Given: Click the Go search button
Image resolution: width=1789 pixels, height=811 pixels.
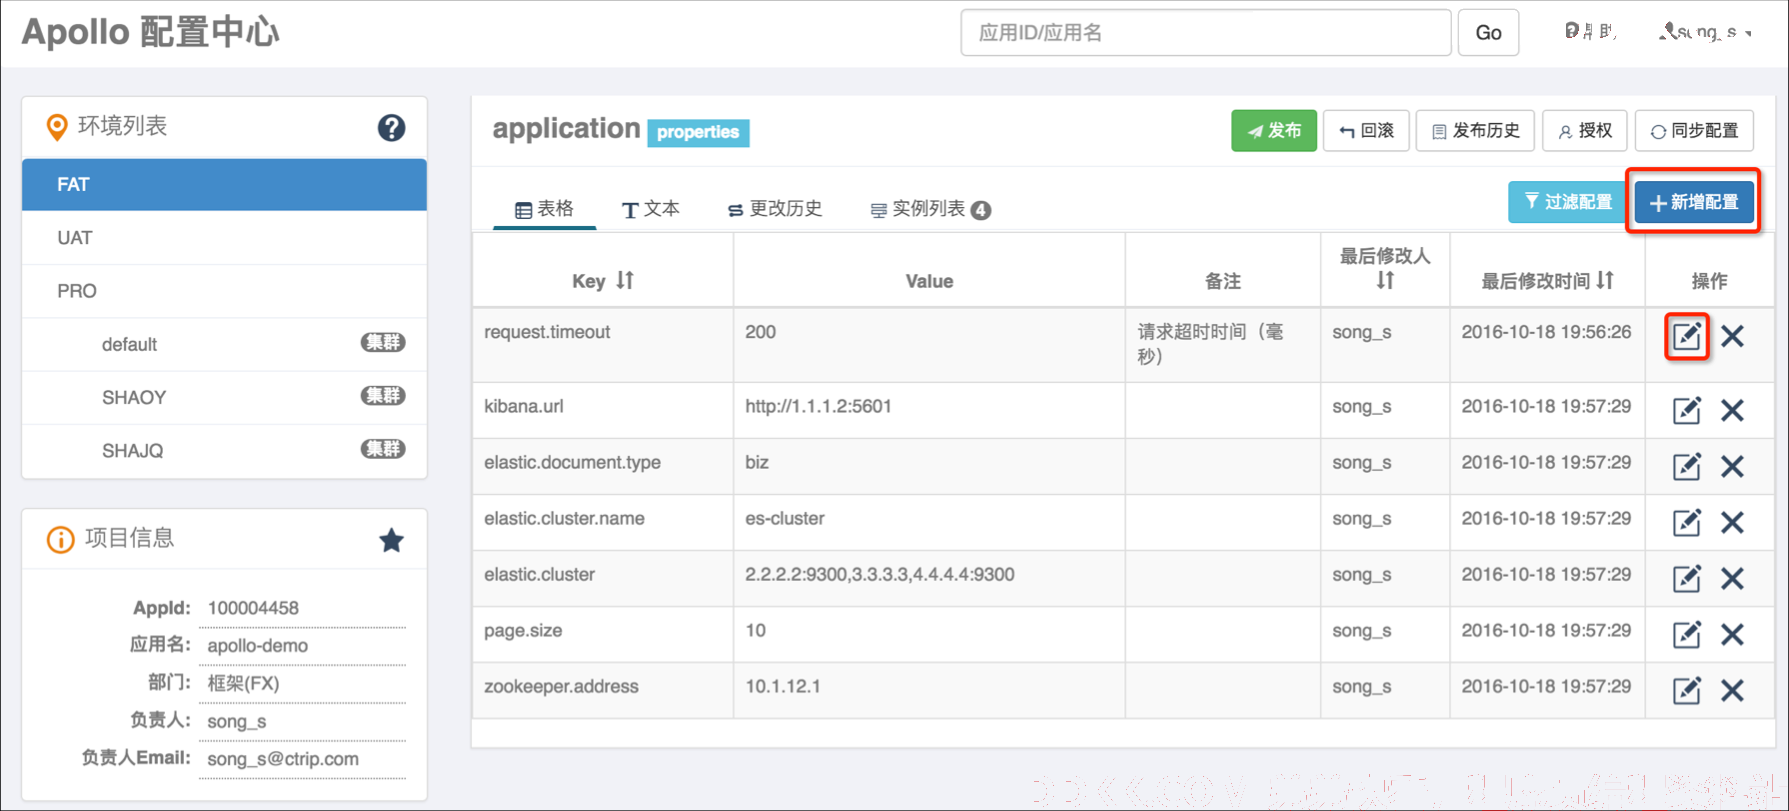Looking at the screenshot, I should [x=1488, y=33].
